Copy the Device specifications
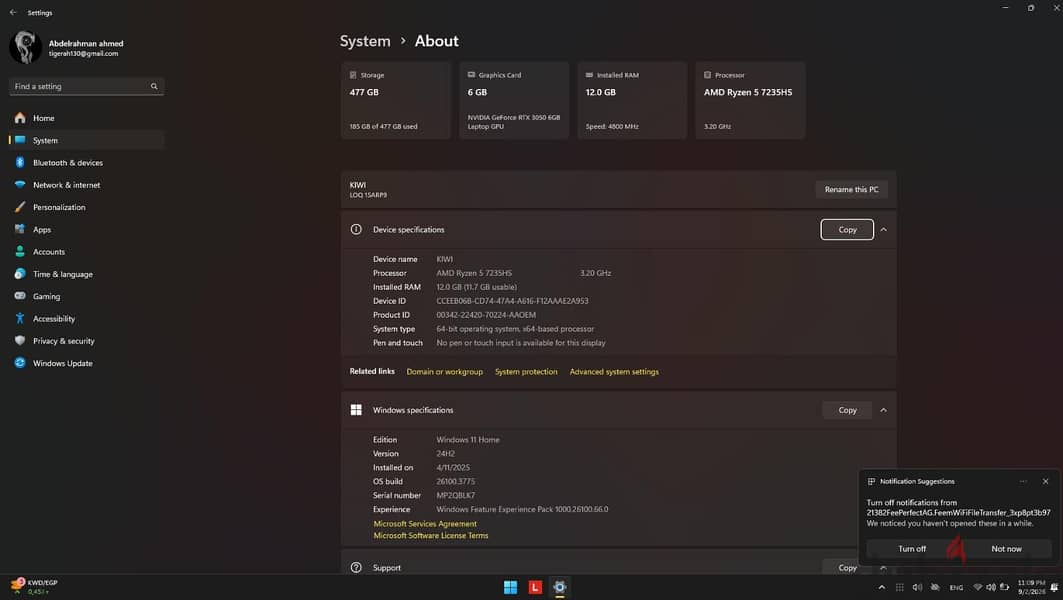The image size is (1063, 600). [x=847, y=230]
